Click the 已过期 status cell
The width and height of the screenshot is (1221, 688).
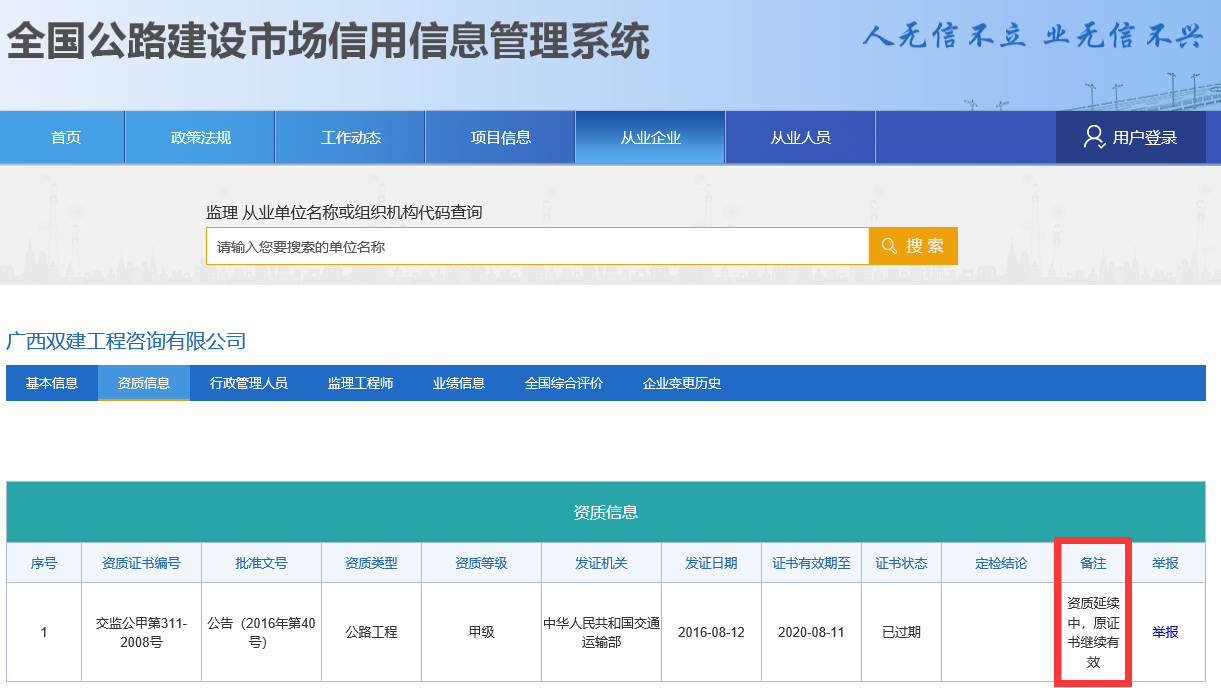tap(901, 632)
